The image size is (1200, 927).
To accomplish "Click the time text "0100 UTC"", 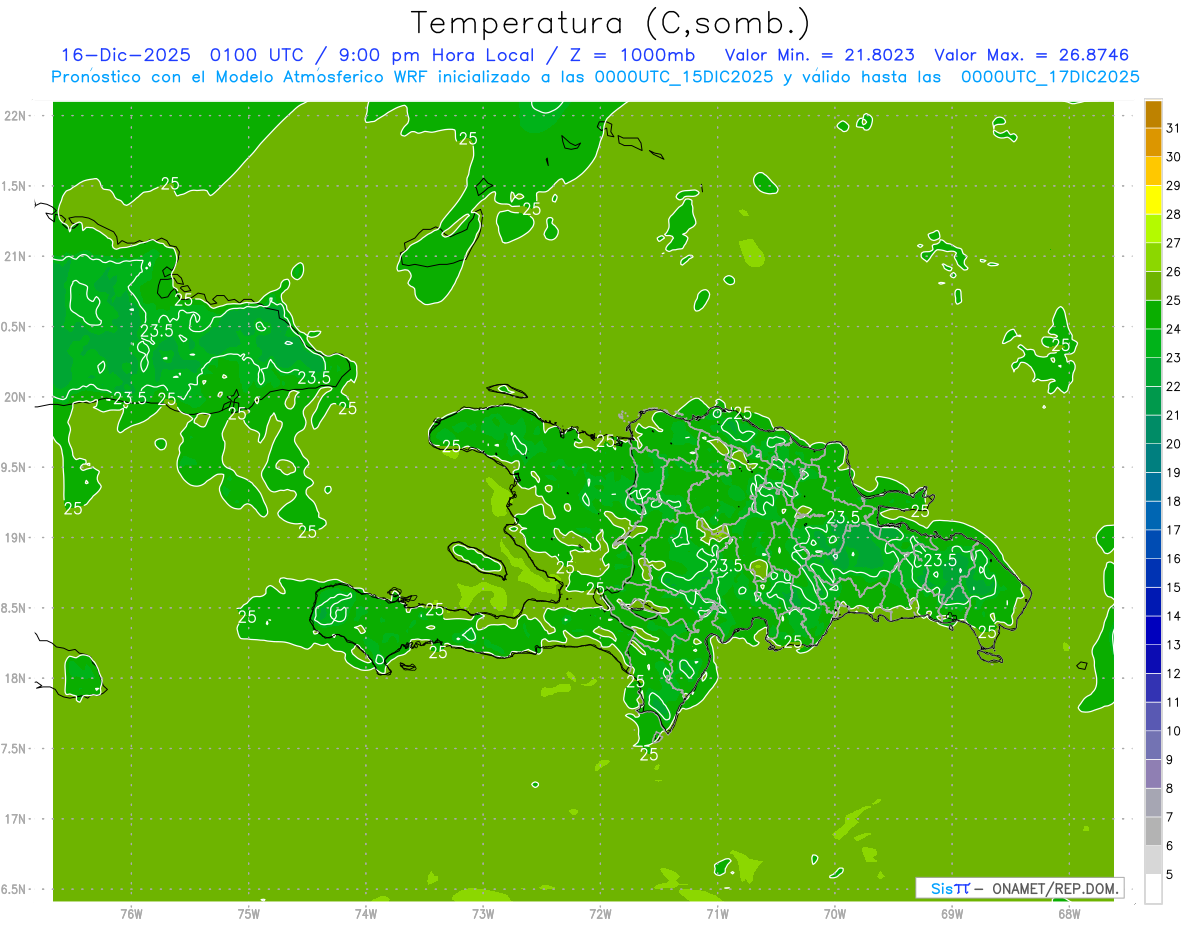I will pyautogui.click(x=257, y=55).
